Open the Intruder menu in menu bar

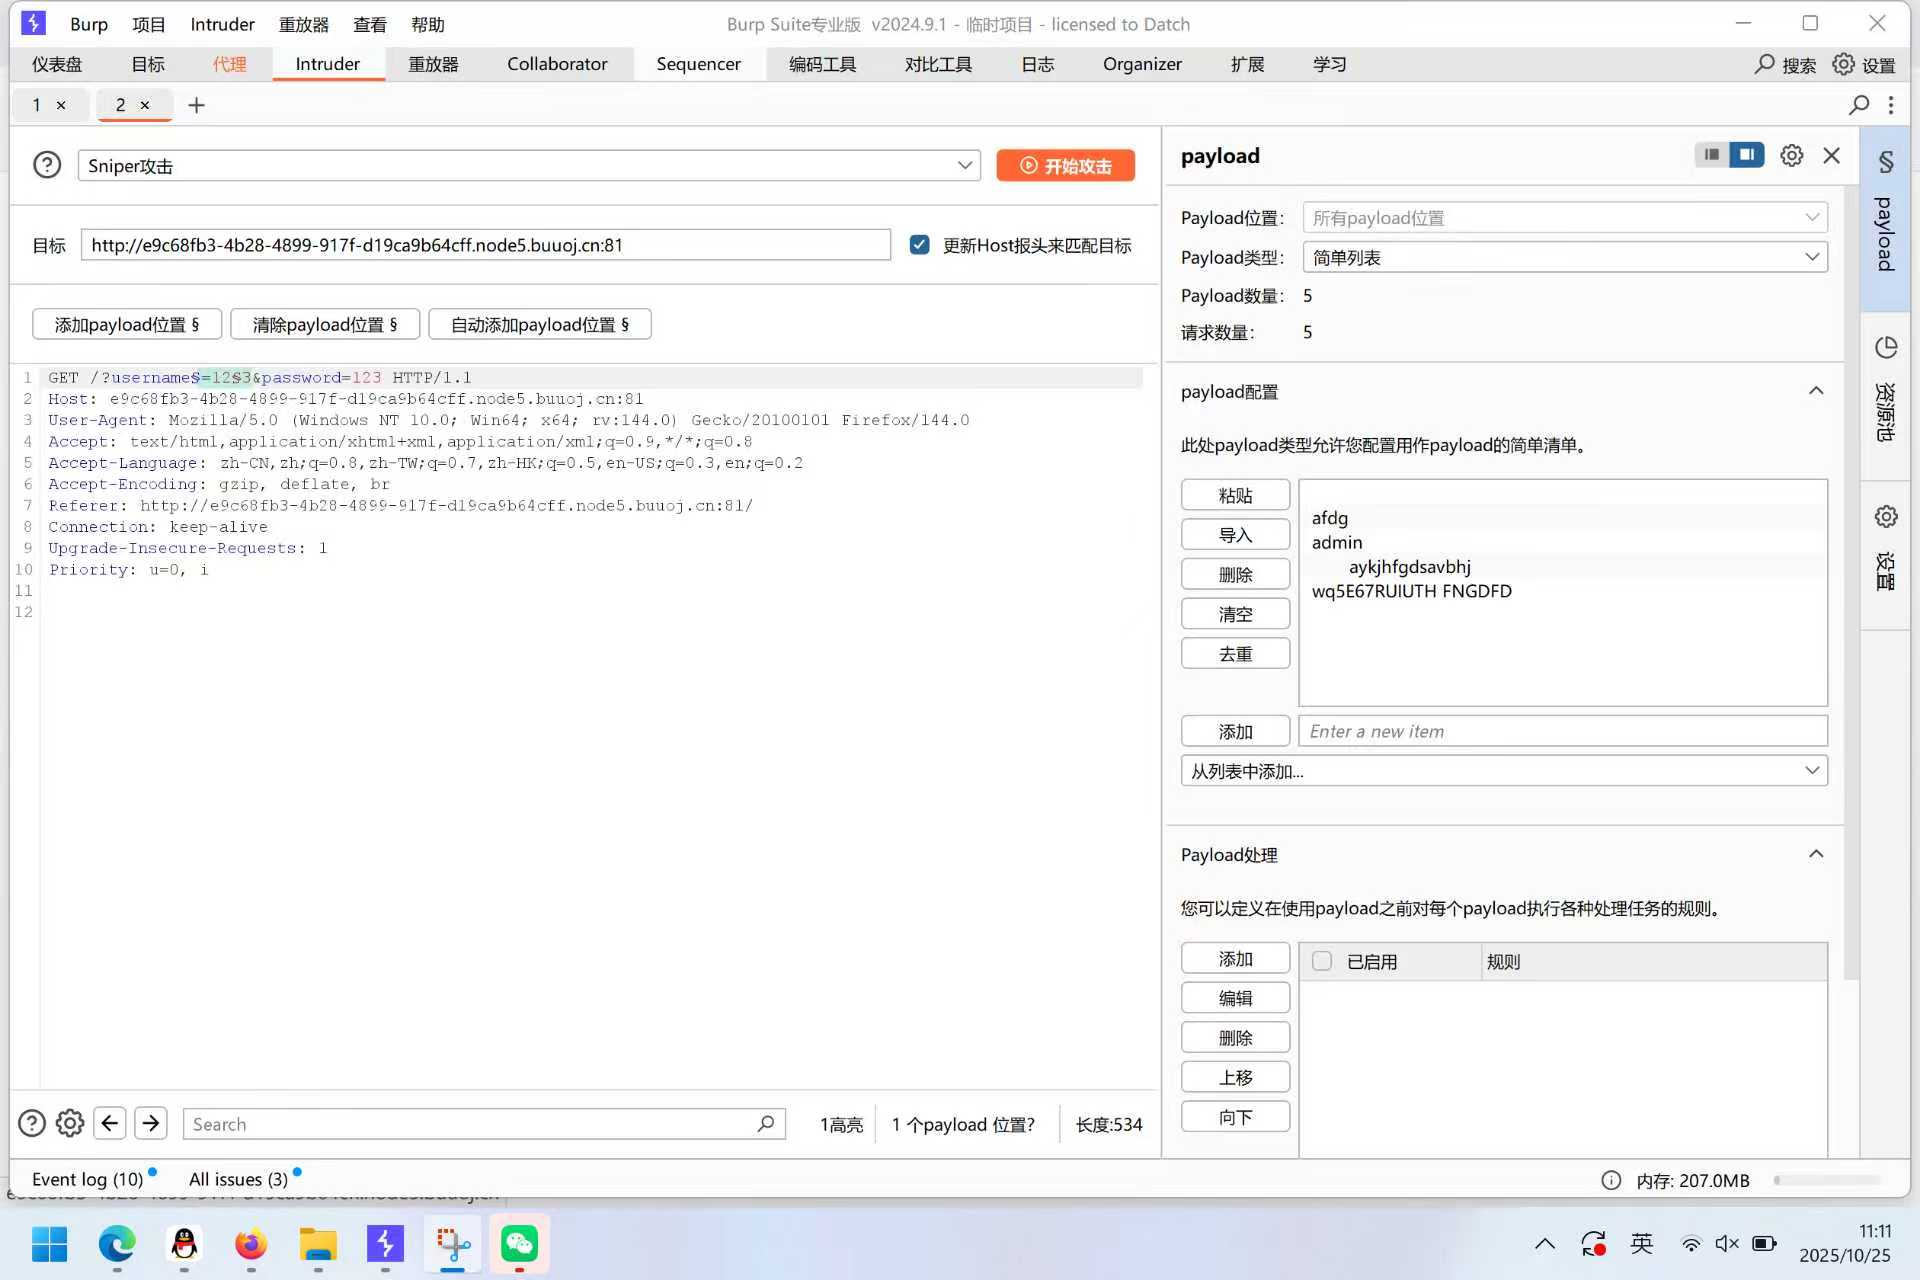[222, 24]
